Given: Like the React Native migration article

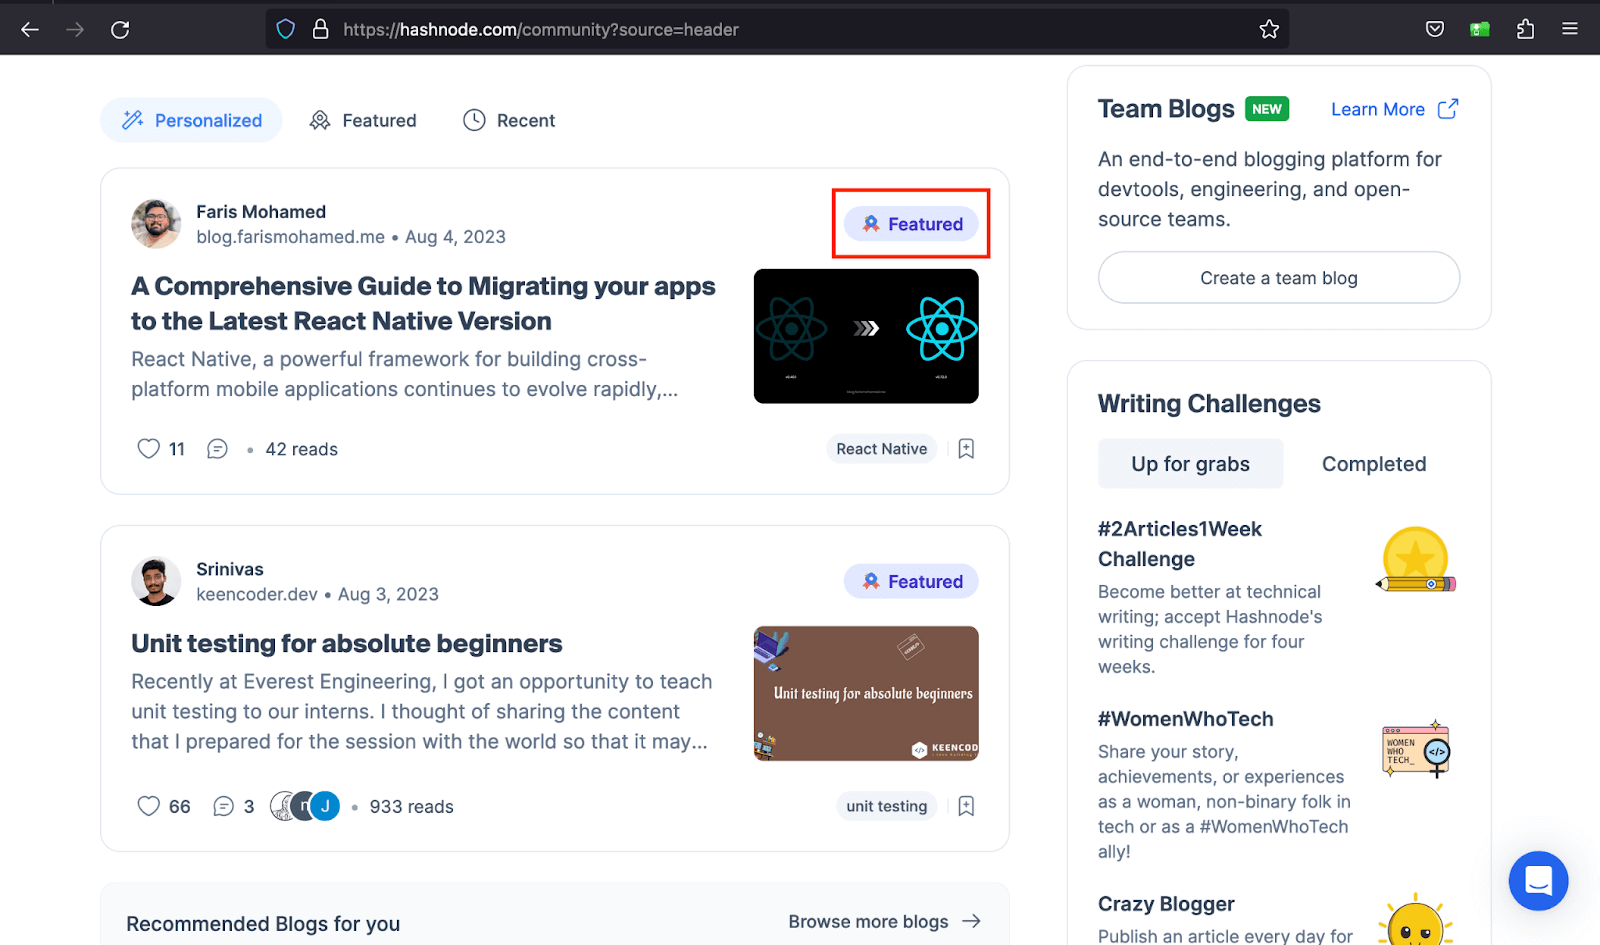Looking at the screenshot, I should [x=149, y=449].
